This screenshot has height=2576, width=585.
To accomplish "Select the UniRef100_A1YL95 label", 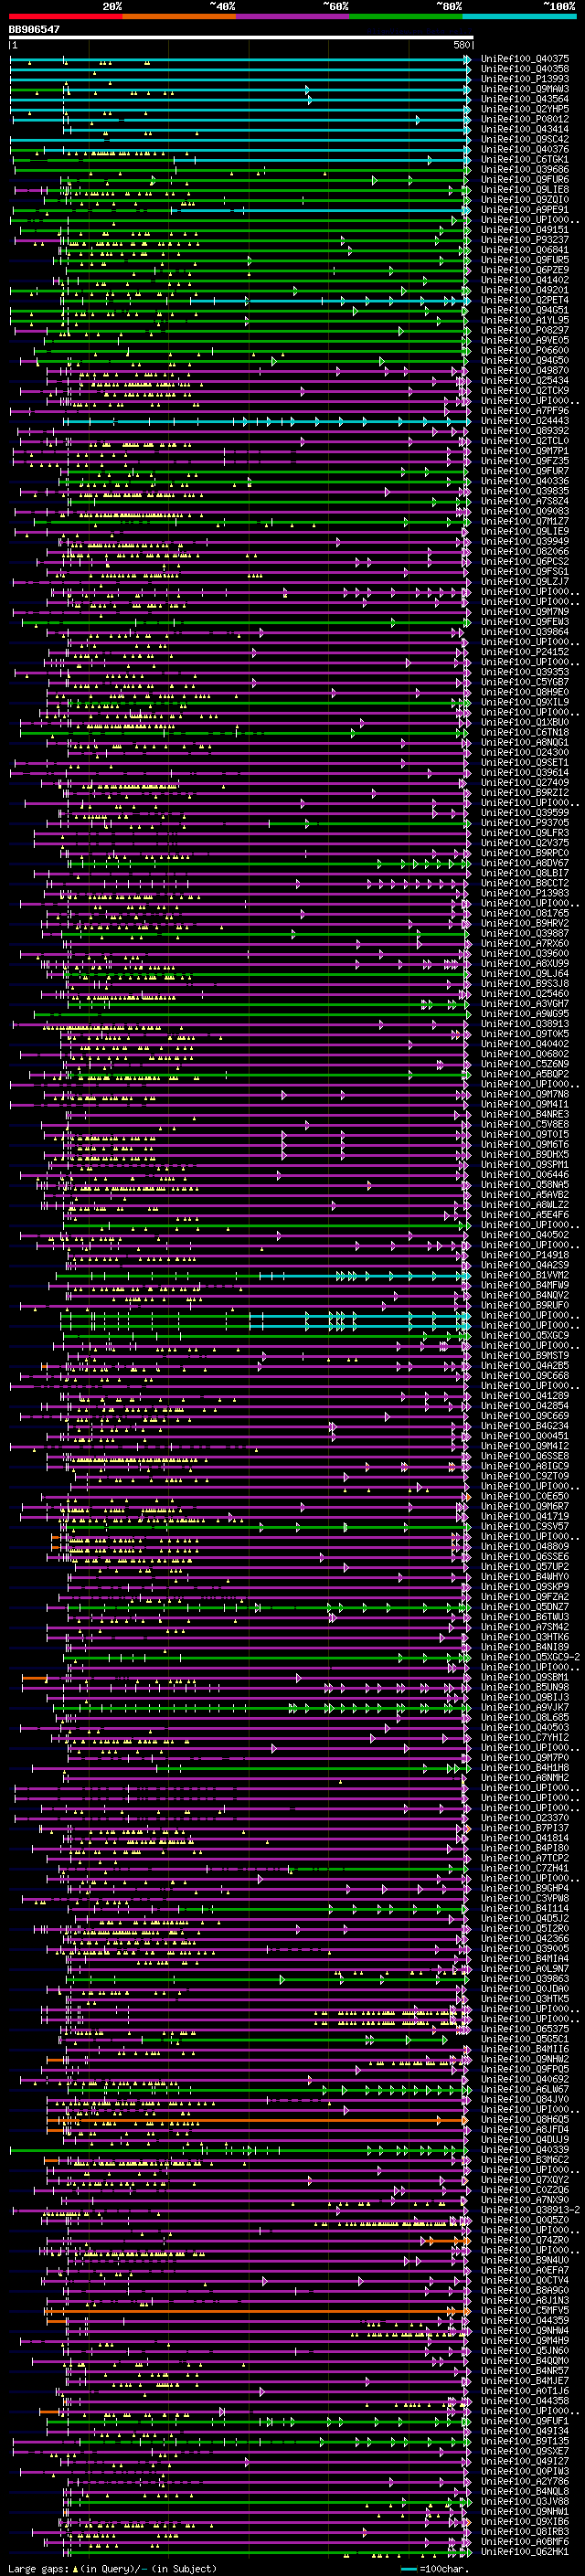I will point(525,320).
